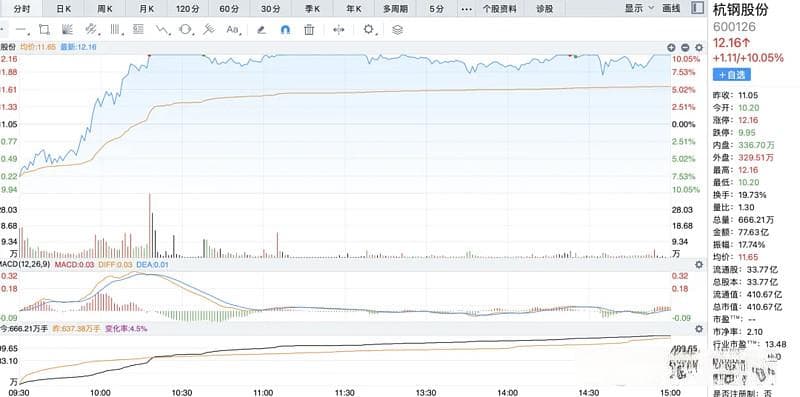This screenshot has height=397, width=800.
Task: Click the pencil edit drawing icon
Action: 261,30
